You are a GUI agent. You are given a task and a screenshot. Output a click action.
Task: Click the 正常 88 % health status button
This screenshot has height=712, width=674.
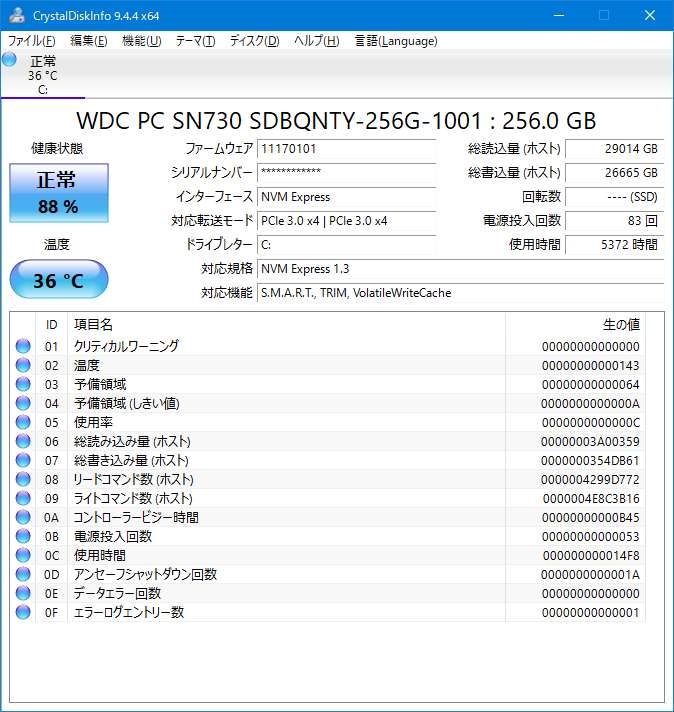(x=59, y=193)
